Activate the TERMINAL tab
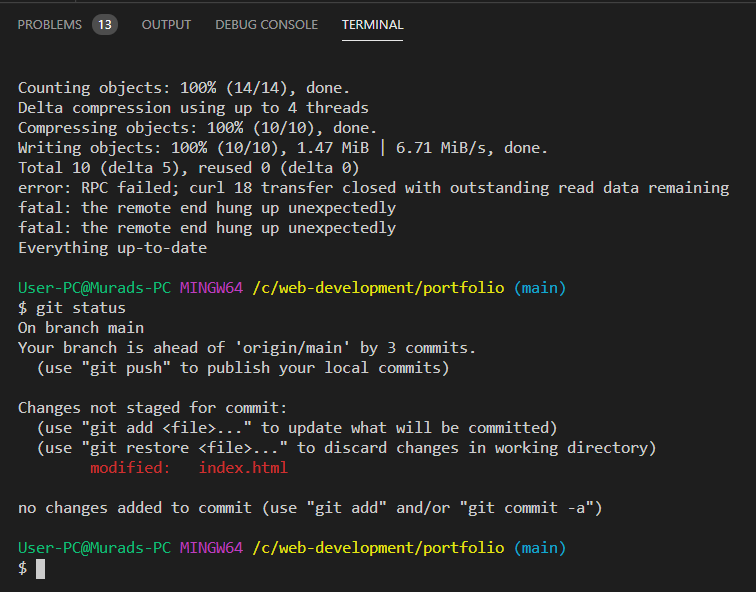 pos(372,24)
